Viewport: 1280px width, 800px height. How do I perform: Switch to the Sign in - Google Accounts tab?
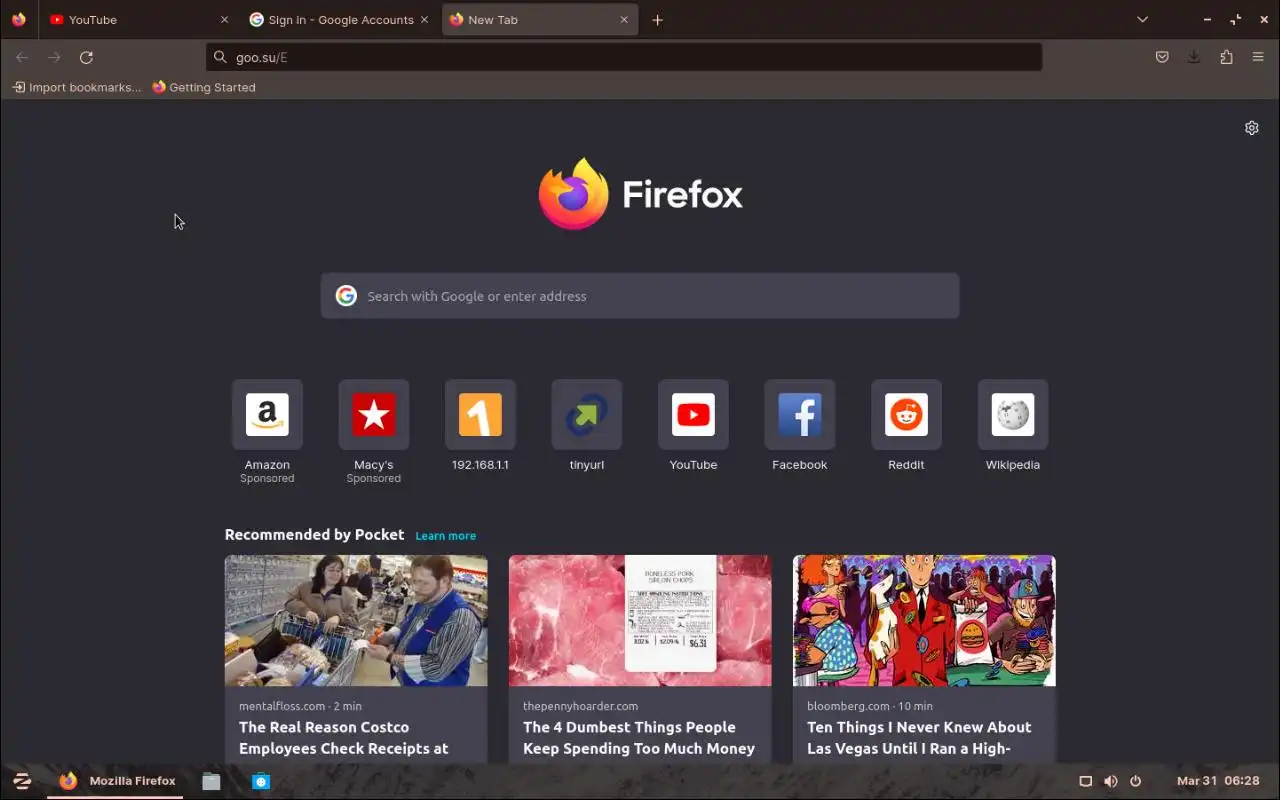[339, 20]
